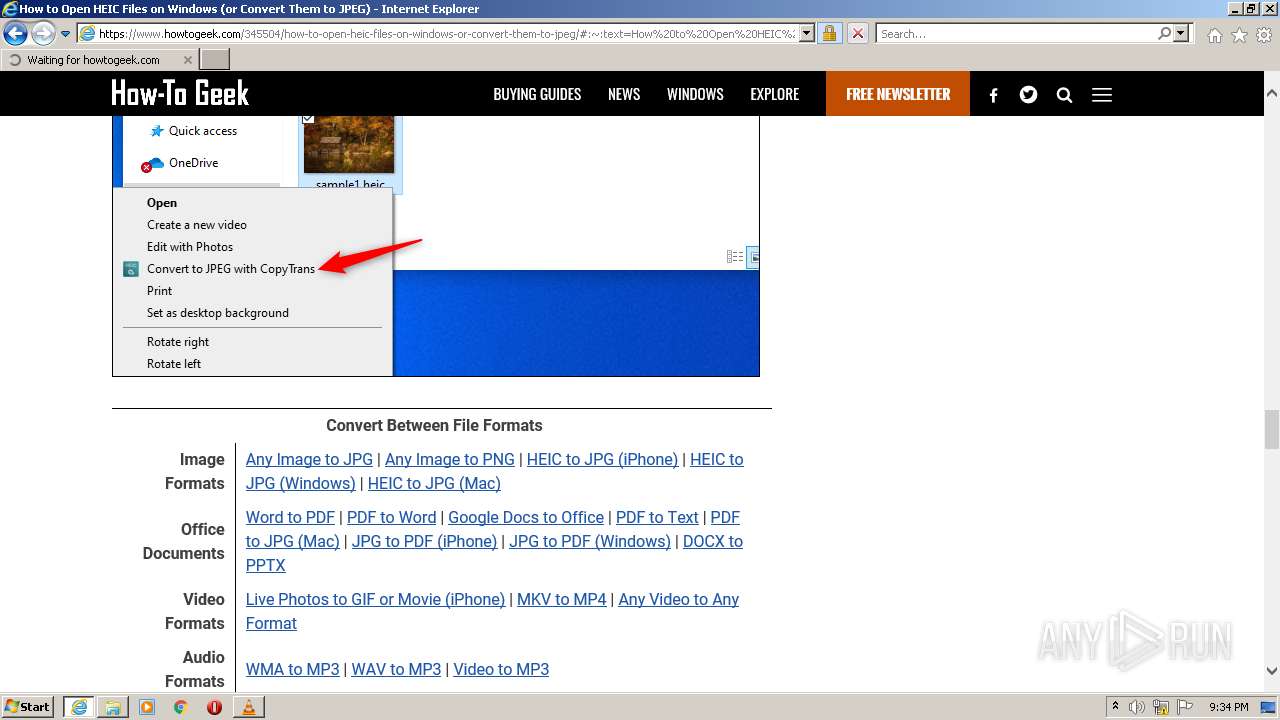Click the taskbar clock 9:34 PM
Image resolution: width=1280 pixels, height=720 pixels.
point(1229,707)
